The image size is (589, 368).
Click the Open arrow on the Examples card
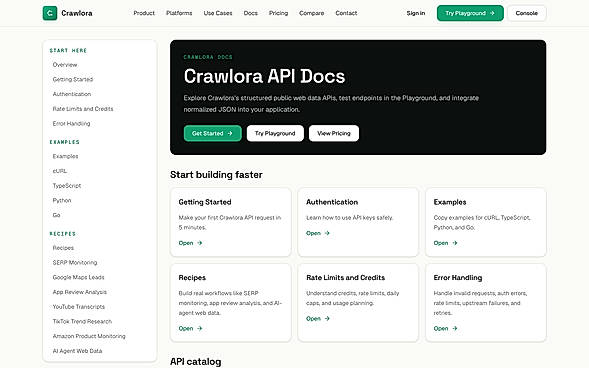click(x=455, y=243)
